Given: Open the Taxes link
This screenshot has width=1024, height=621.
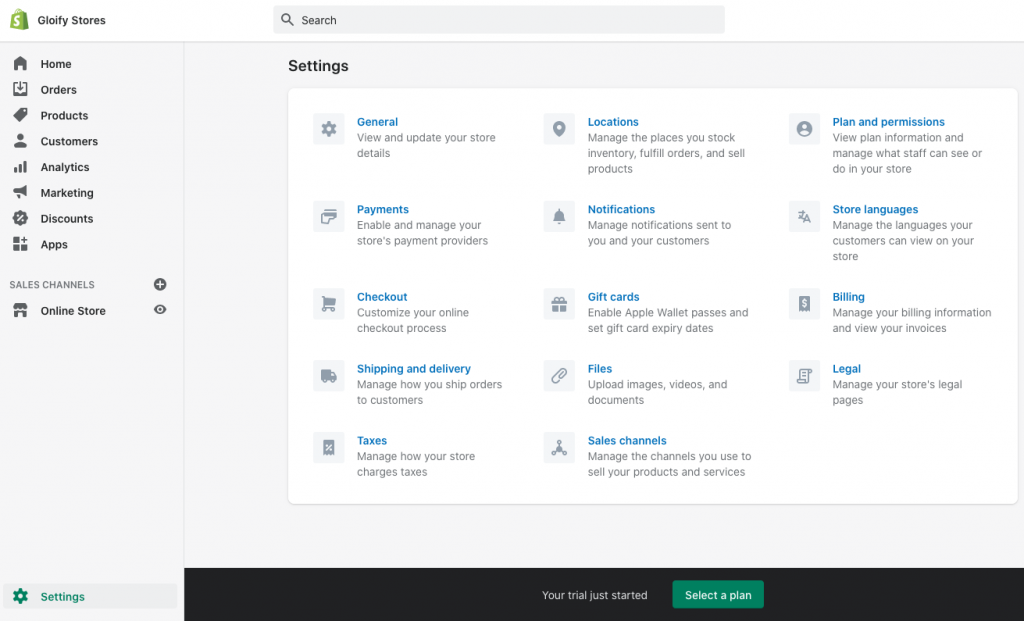Looking at the screenshot, I should click(x=372, y=440).
